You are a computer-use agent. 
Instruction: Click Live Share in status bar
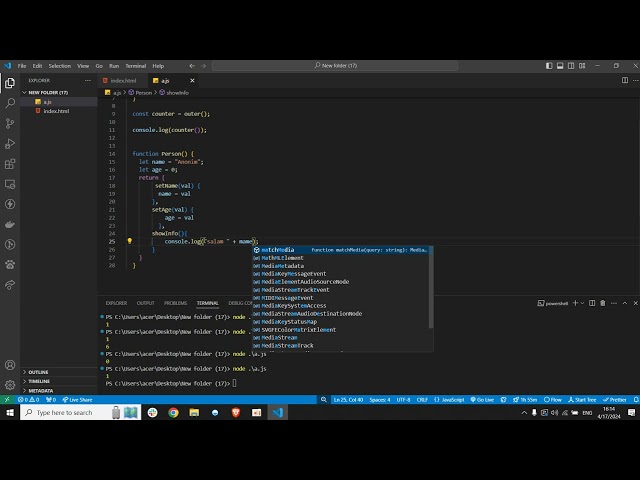[x=77, y=400]
